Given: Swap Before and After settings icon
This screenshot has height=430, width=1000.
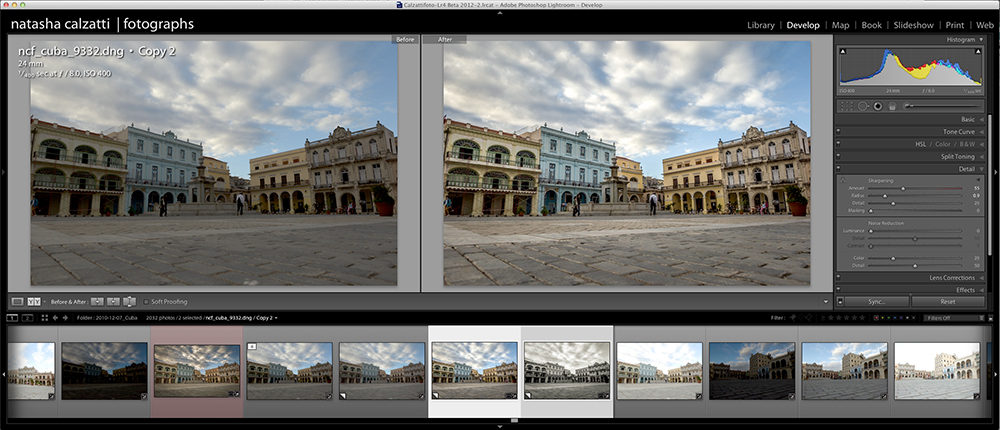Looking at the screenshot, I should [x=129, y=302].
